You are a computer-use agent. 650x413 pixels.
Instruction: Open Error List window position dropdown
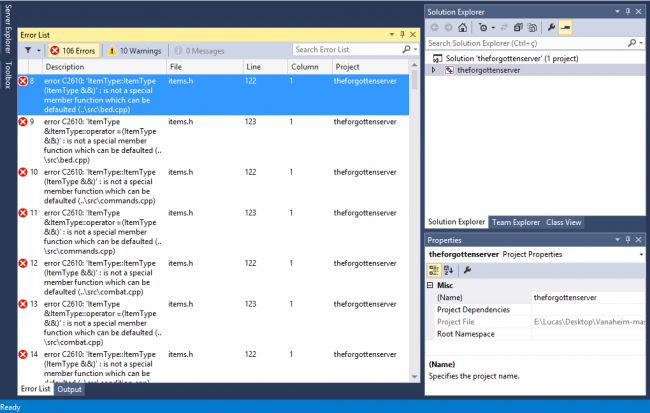pyautogui.click(x=392, y=34)
